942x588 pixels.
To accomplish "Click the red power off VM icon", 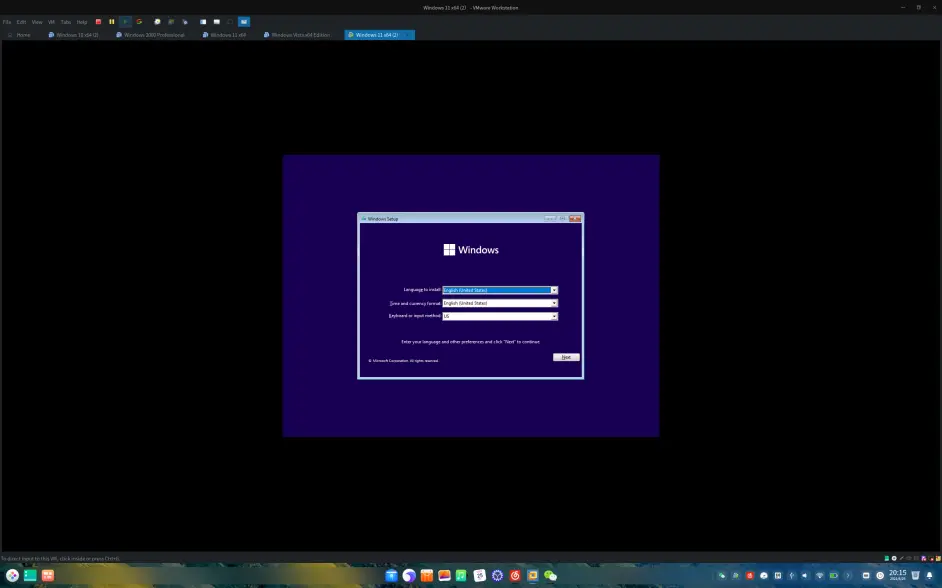I will pos(99,22).
